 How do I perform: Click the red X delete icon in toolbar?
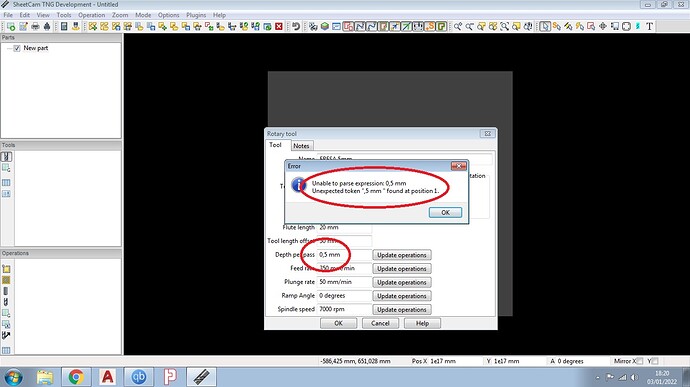tap(279, 26)
